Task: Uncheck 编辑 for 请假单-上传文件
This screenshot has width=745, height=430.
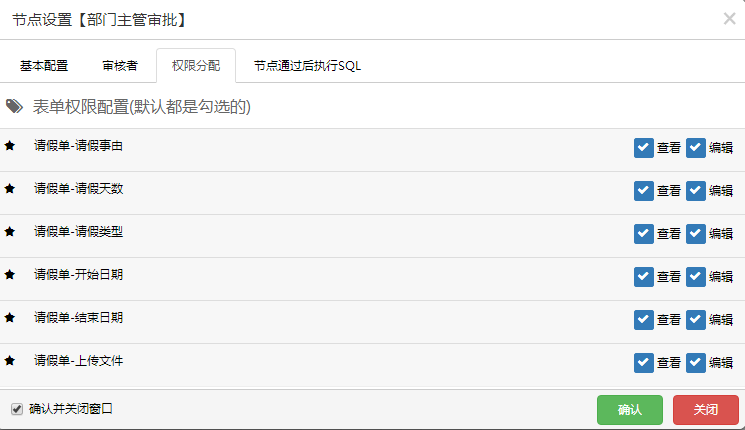Action: tap(696, 363)
